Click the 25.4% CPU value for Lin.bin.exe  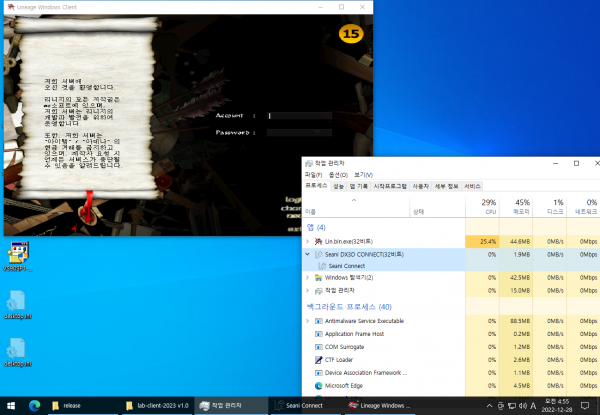coord(482,241)
